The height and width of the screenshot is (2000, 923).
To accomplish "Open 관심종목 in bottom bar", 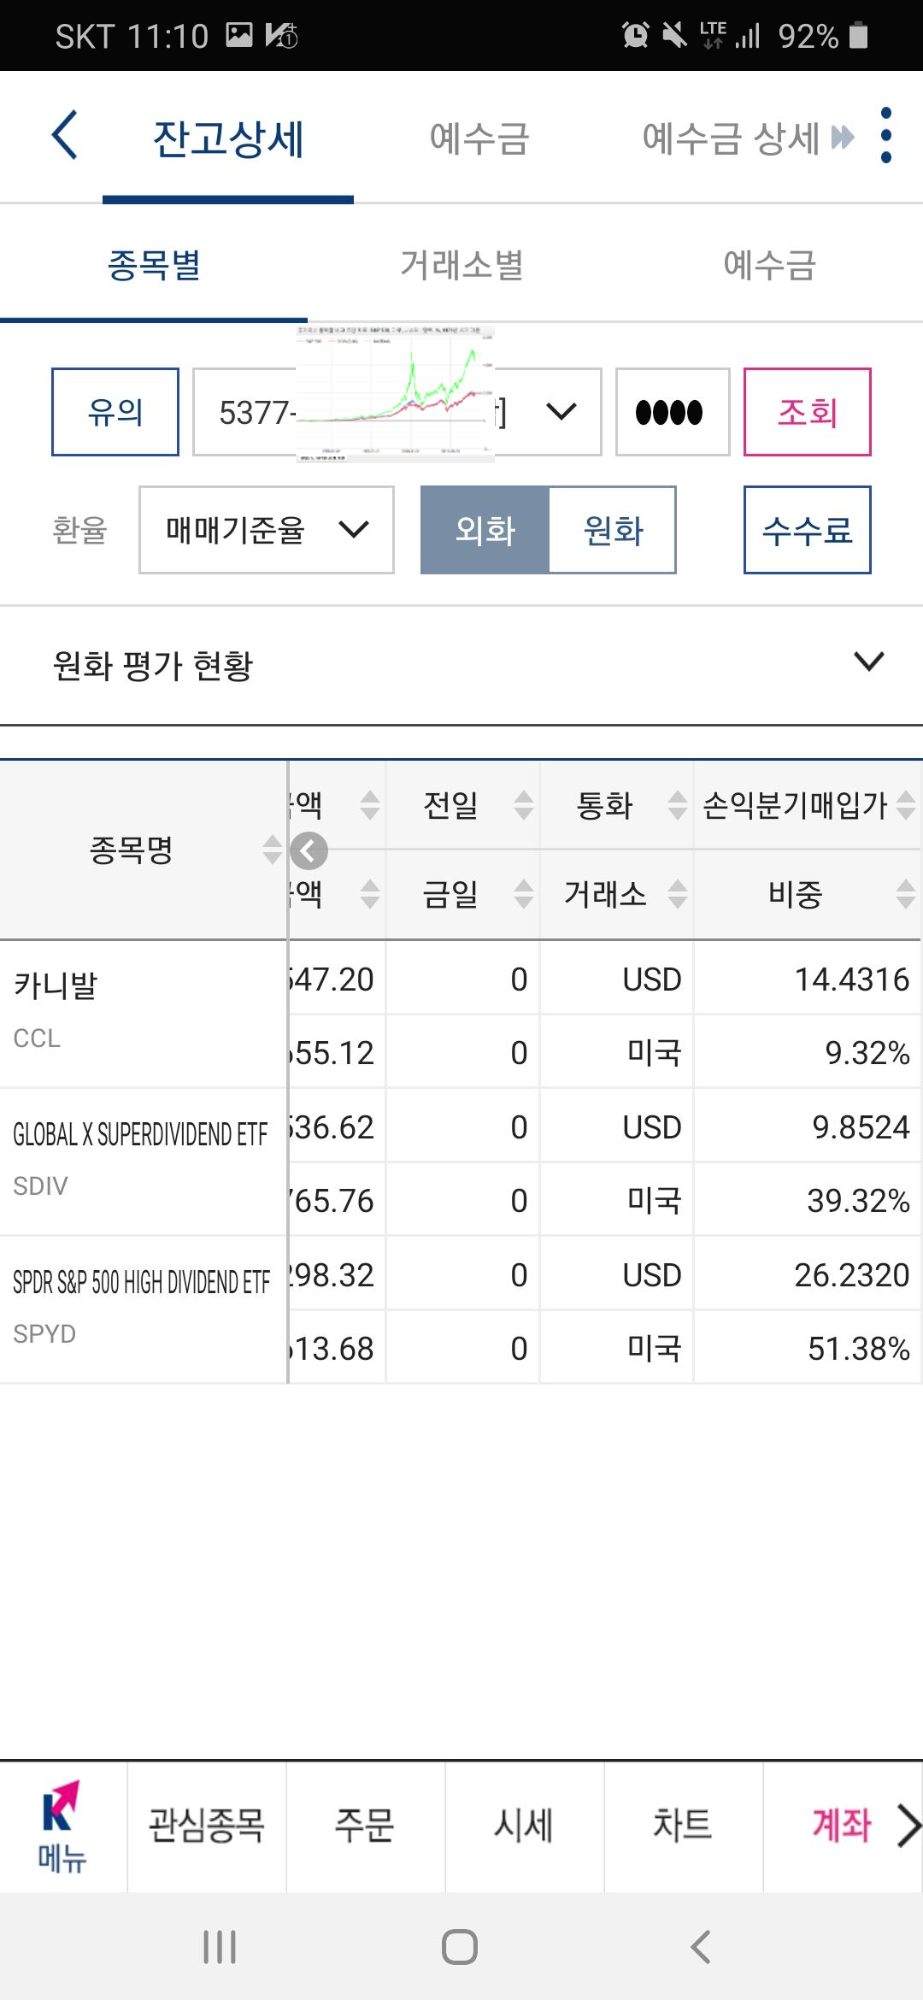I will [206, 1826].
